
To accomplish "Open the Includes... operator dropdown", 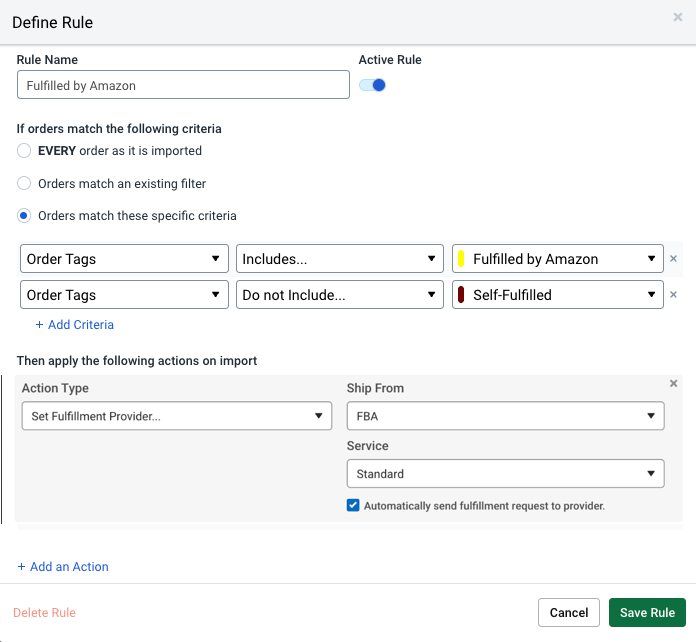I will coord(340,259).
